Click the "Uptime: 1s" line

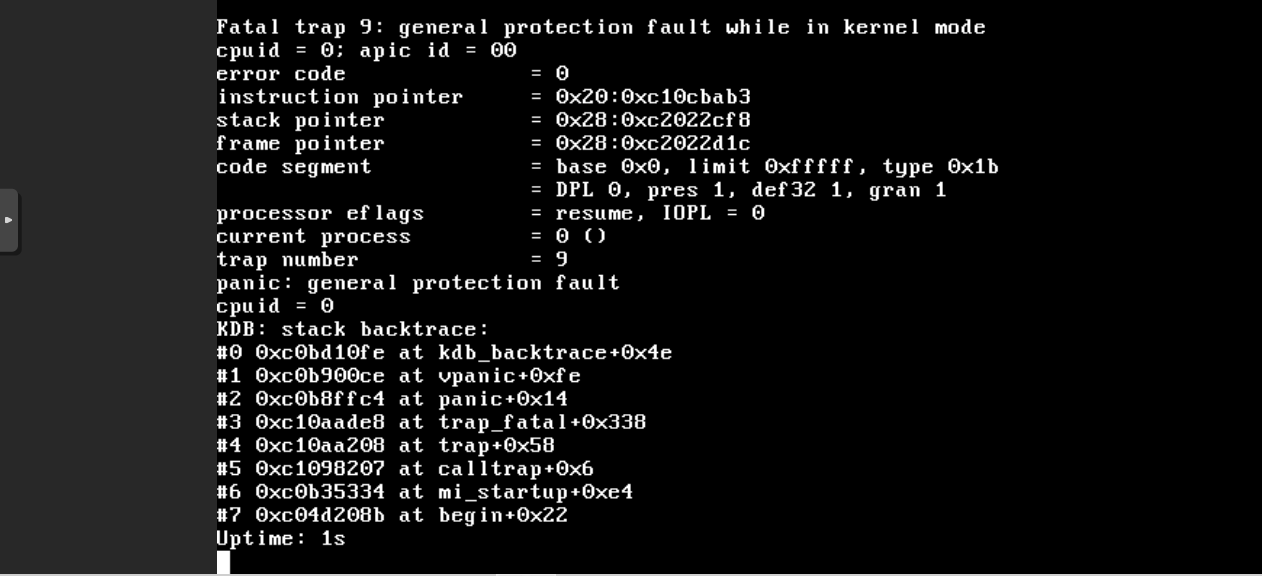pyautogui.click(x=281, y=538)
